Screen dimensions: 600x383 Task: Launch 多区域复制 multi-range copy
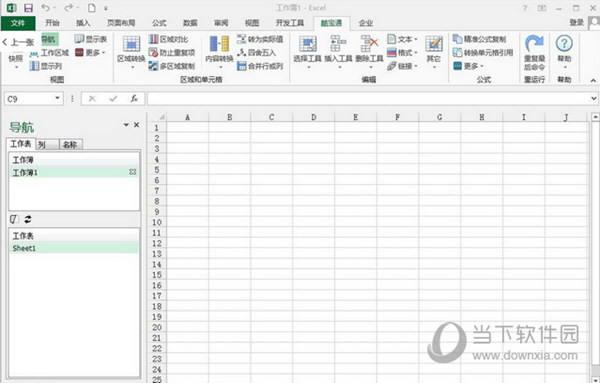(172, 66)
